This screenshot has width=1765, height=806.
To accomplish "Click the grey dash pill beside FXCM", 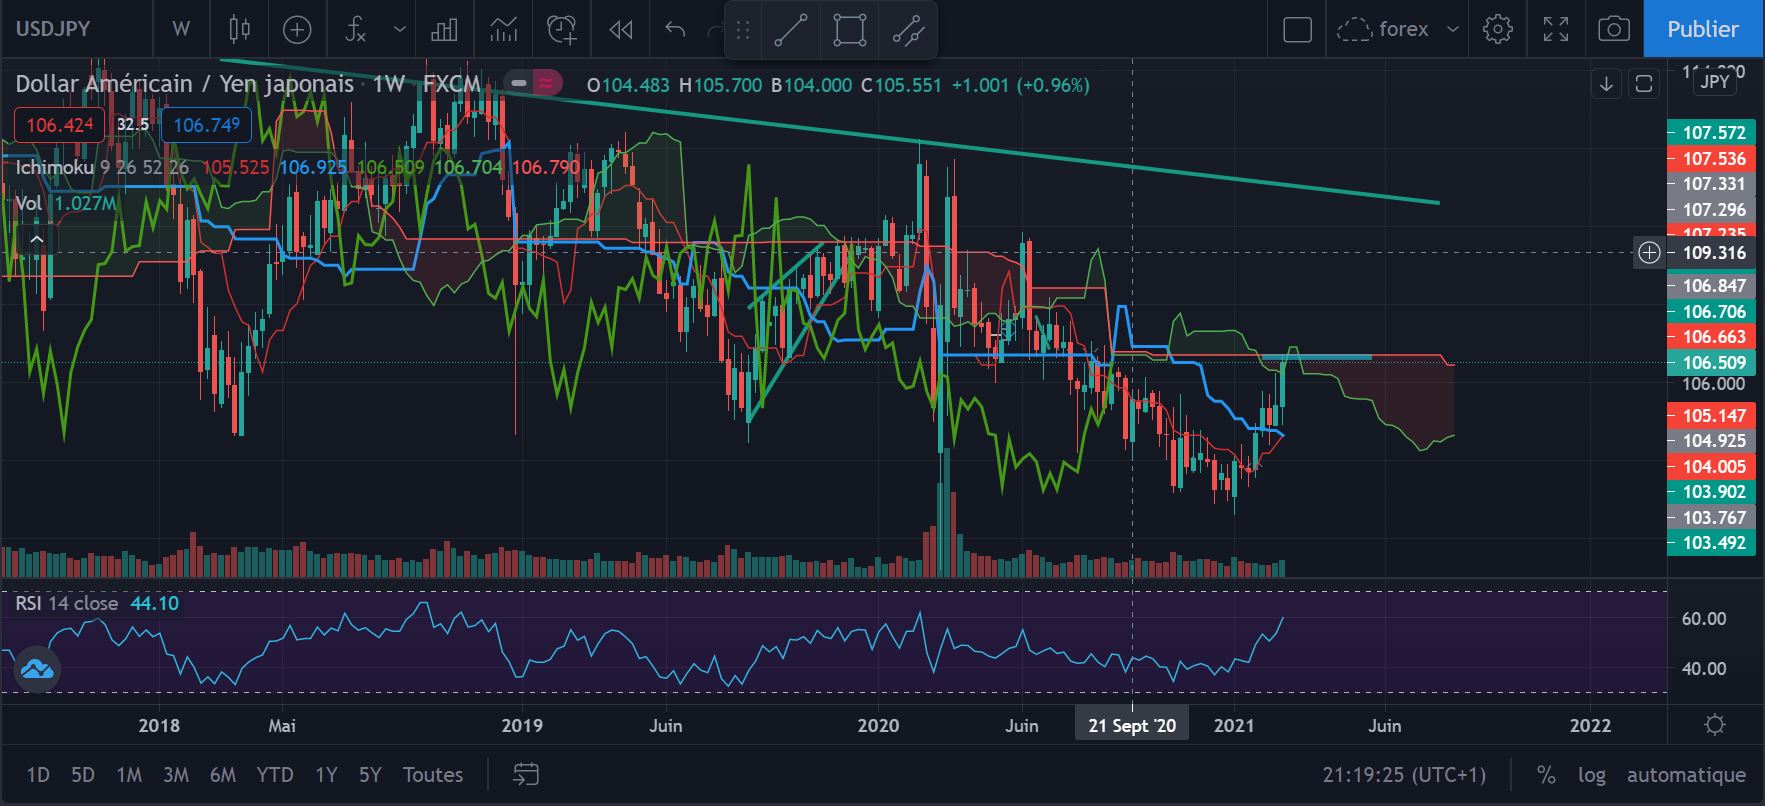I will pyautogui.click(x=519, y=84).
